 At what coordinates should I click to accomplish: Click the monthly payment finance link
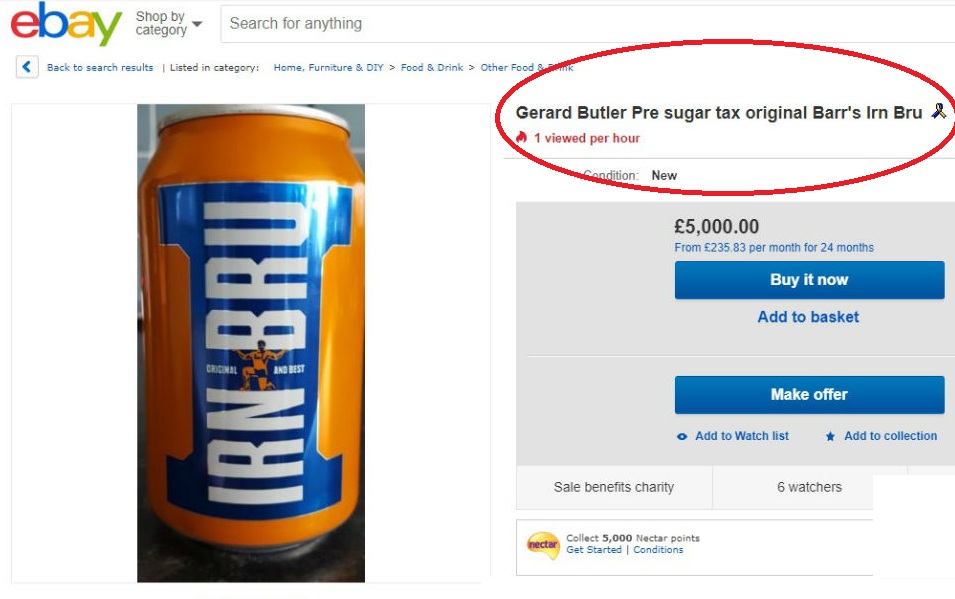tap(774, 248)
